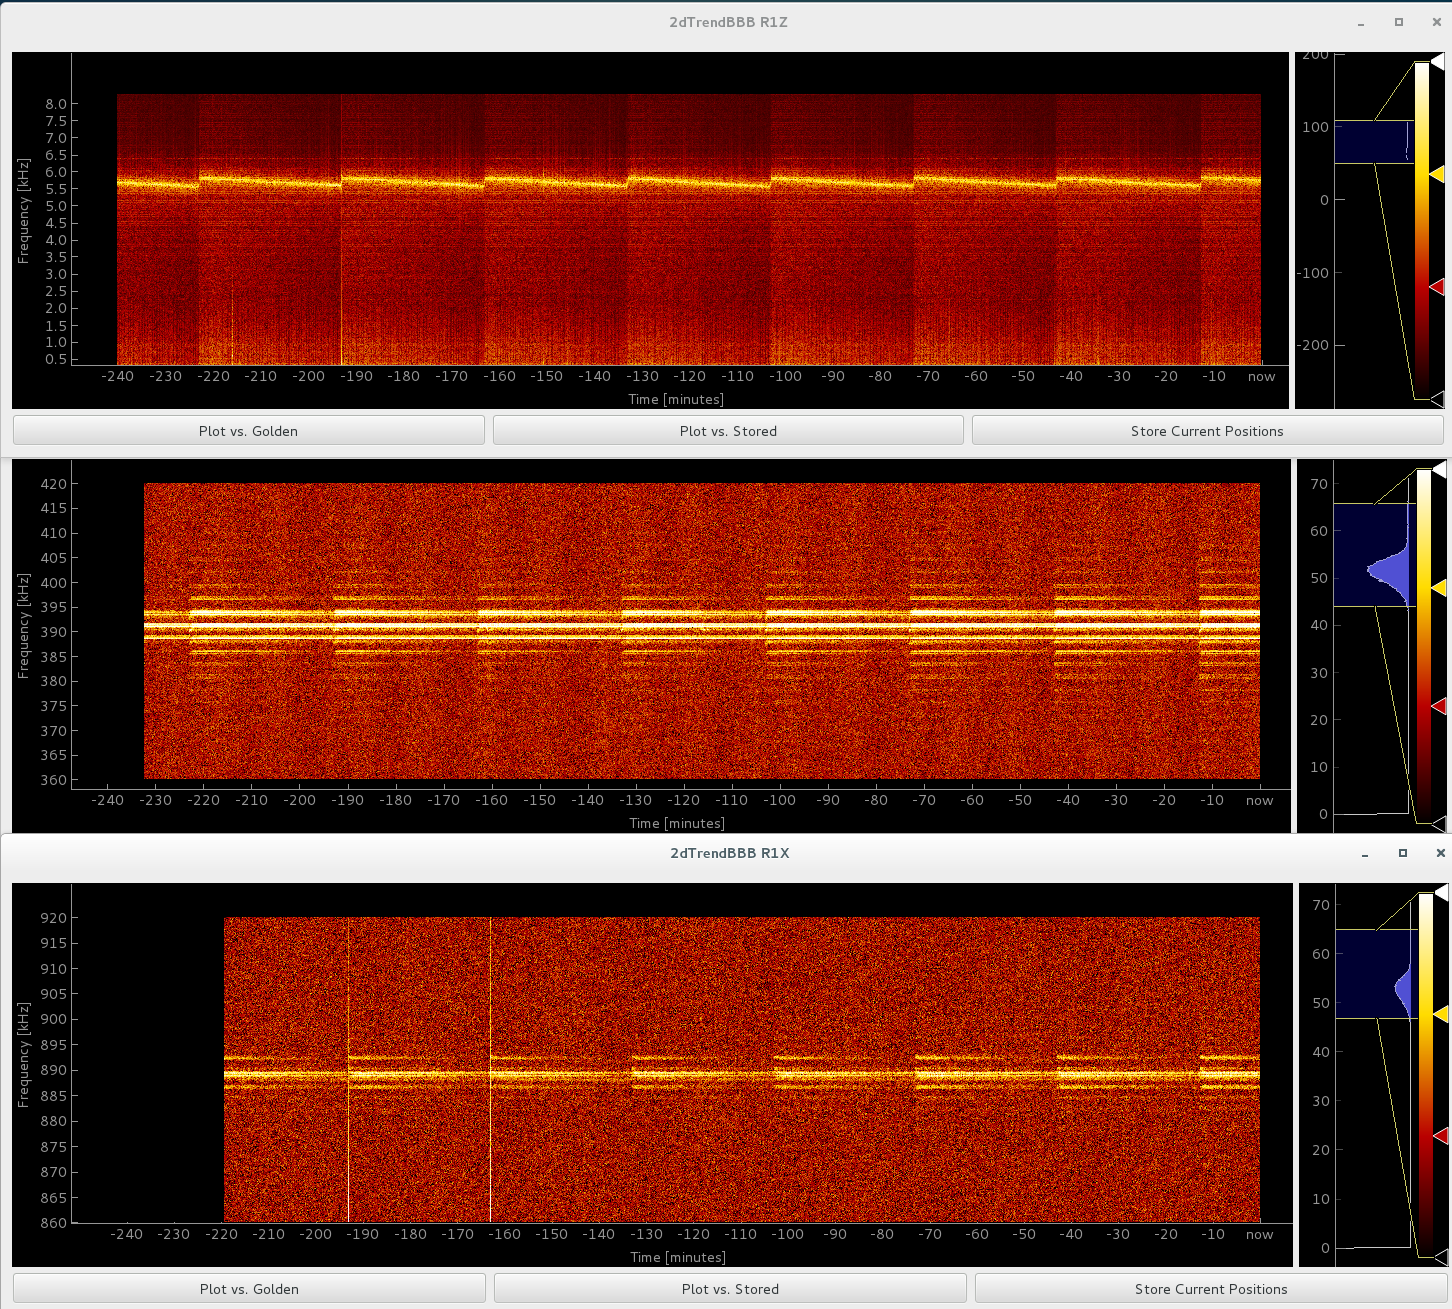Select the white top marker of the R1X colorbar
Viewport: 1452px width, 1309px height.
(1441, 891)
